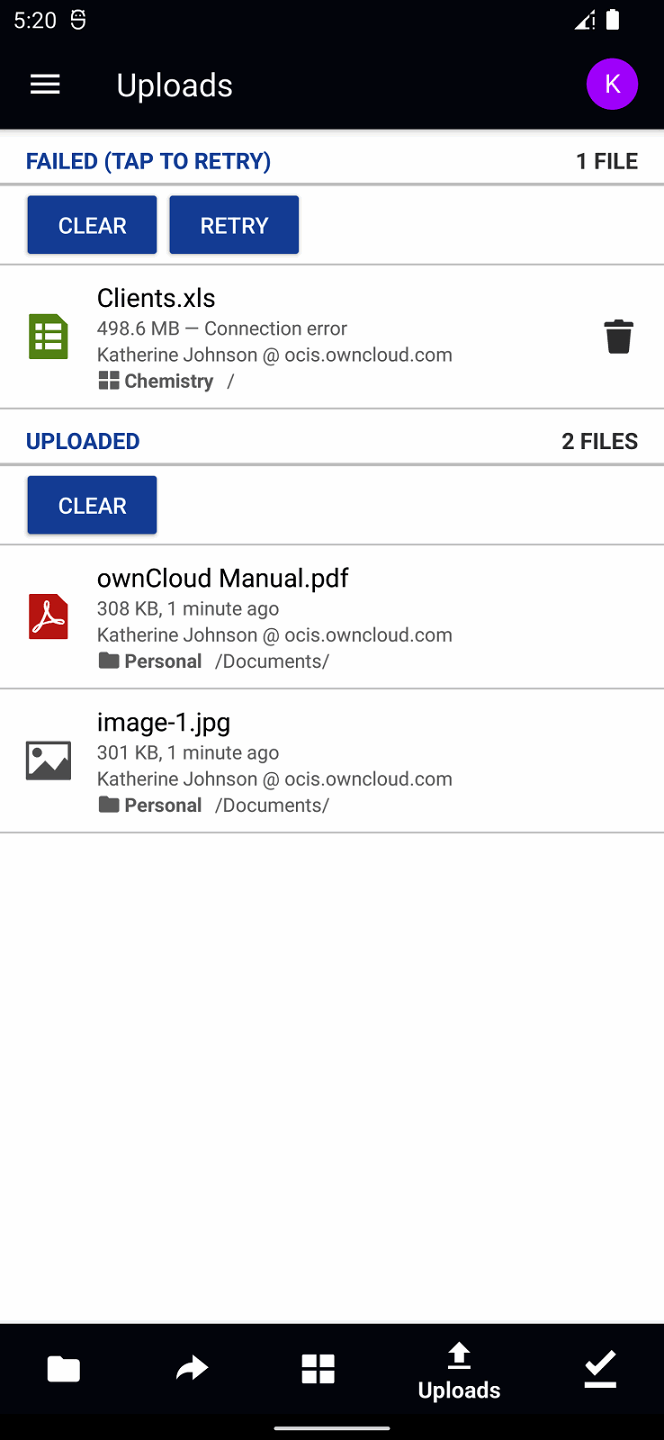Expand the FAILED uploads section header
Viewport: 664px width, 1440px height.
point(148,160)
